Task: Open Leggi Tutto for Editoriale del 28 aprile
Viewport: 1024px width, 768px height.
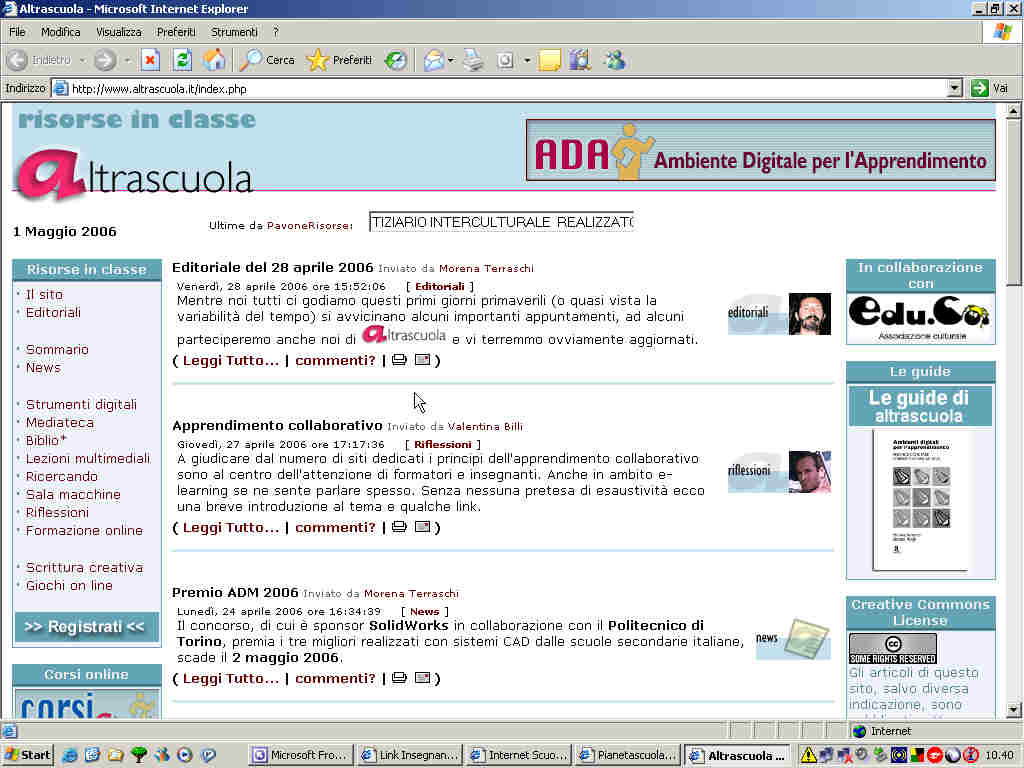Action: click(x=231, y=360)
